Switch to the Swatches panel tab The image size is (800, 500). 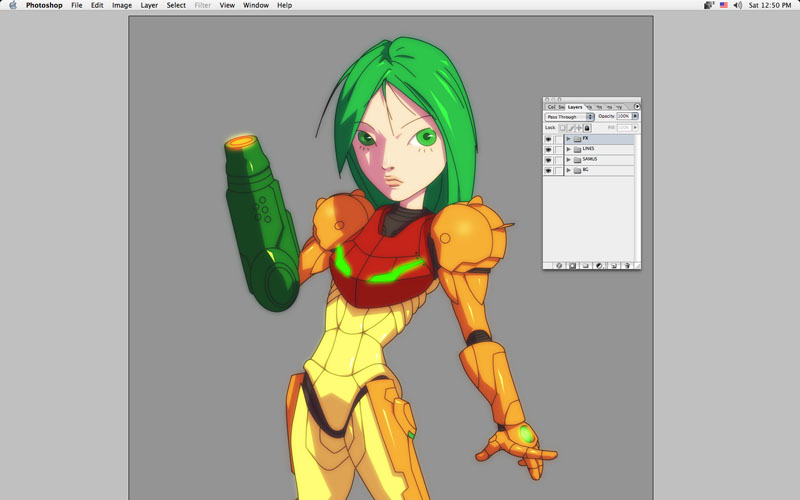561,107
